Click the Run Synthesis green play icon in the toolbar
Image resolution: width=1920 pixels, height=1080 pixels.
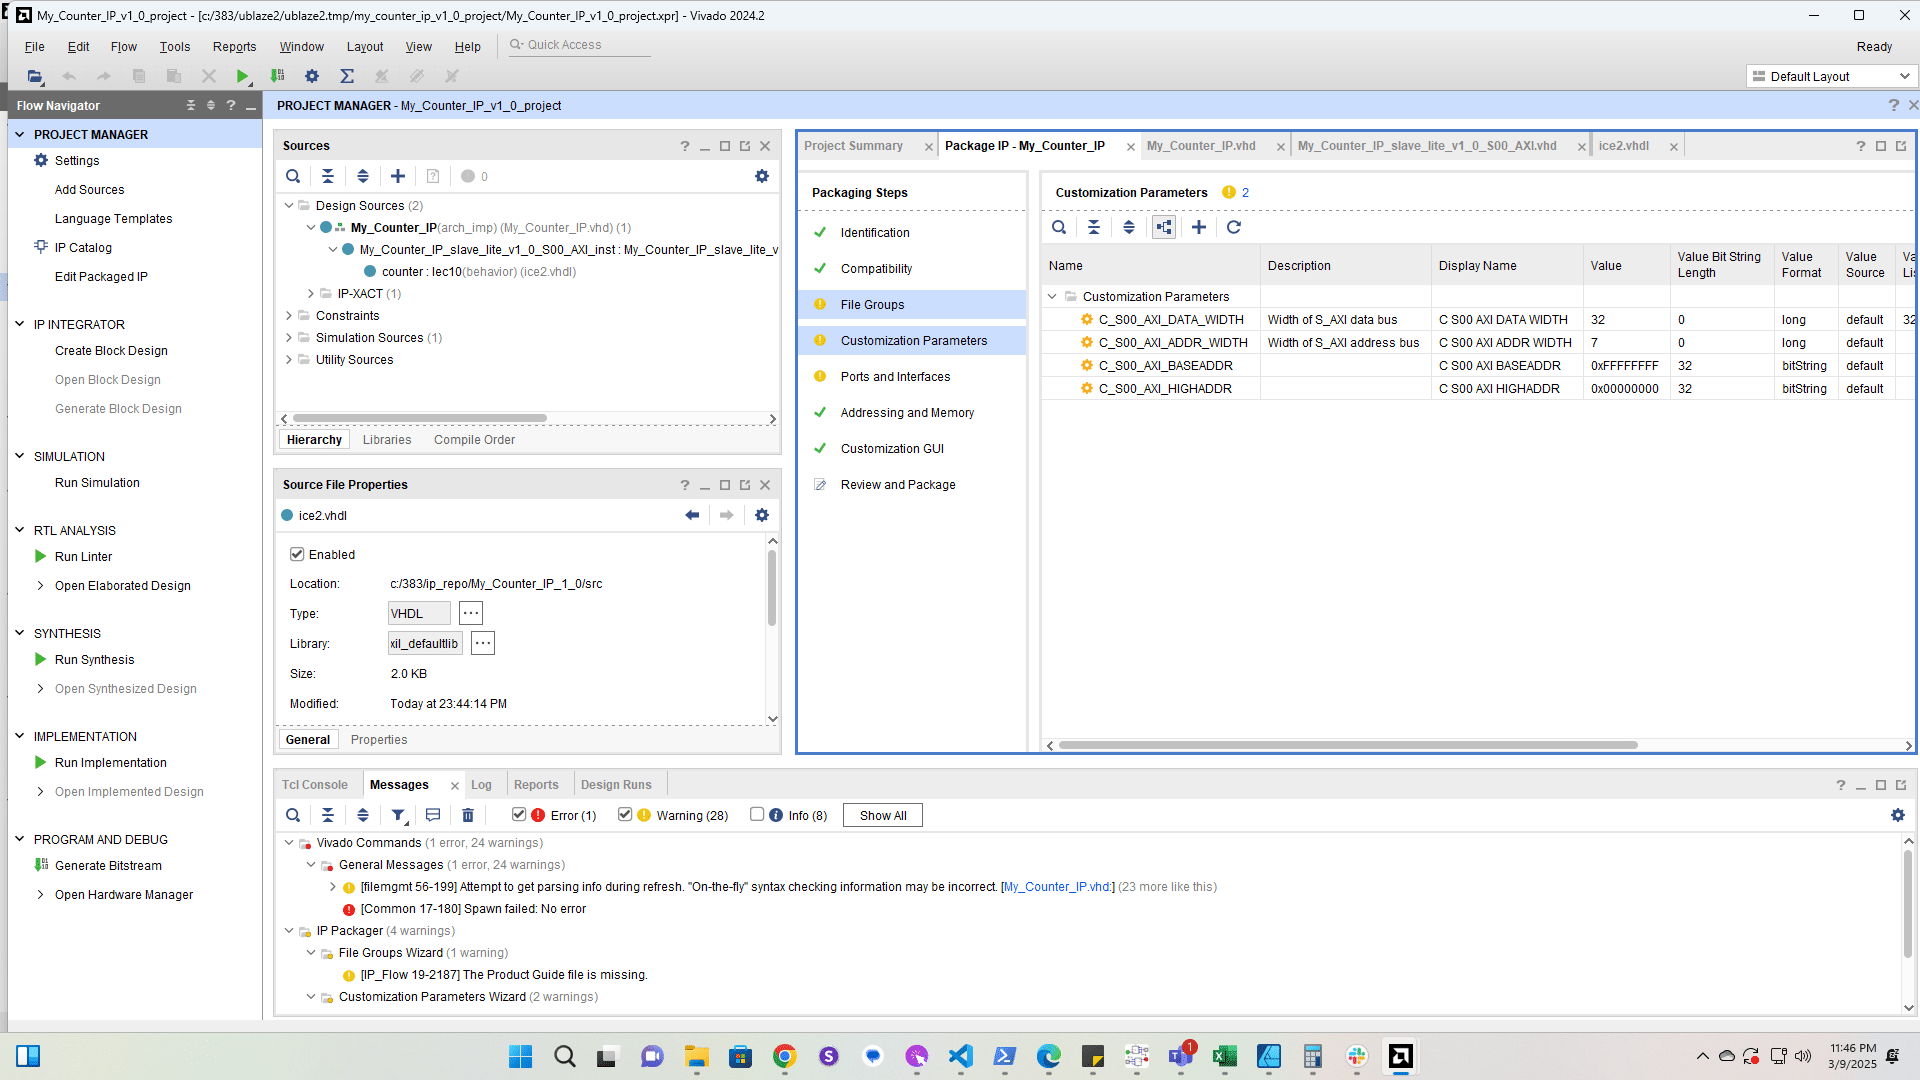[x=242, y=76]
